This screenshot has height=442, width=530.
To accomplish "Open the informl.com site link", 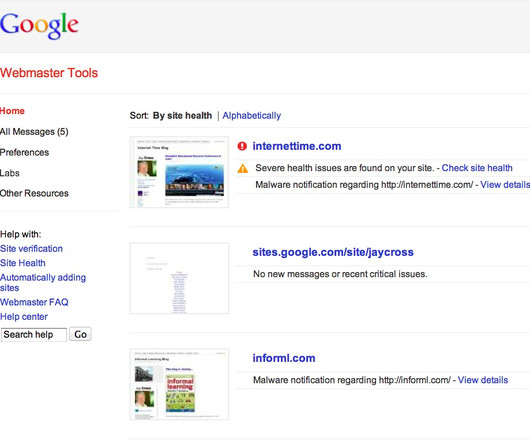I will pos(284,358).
